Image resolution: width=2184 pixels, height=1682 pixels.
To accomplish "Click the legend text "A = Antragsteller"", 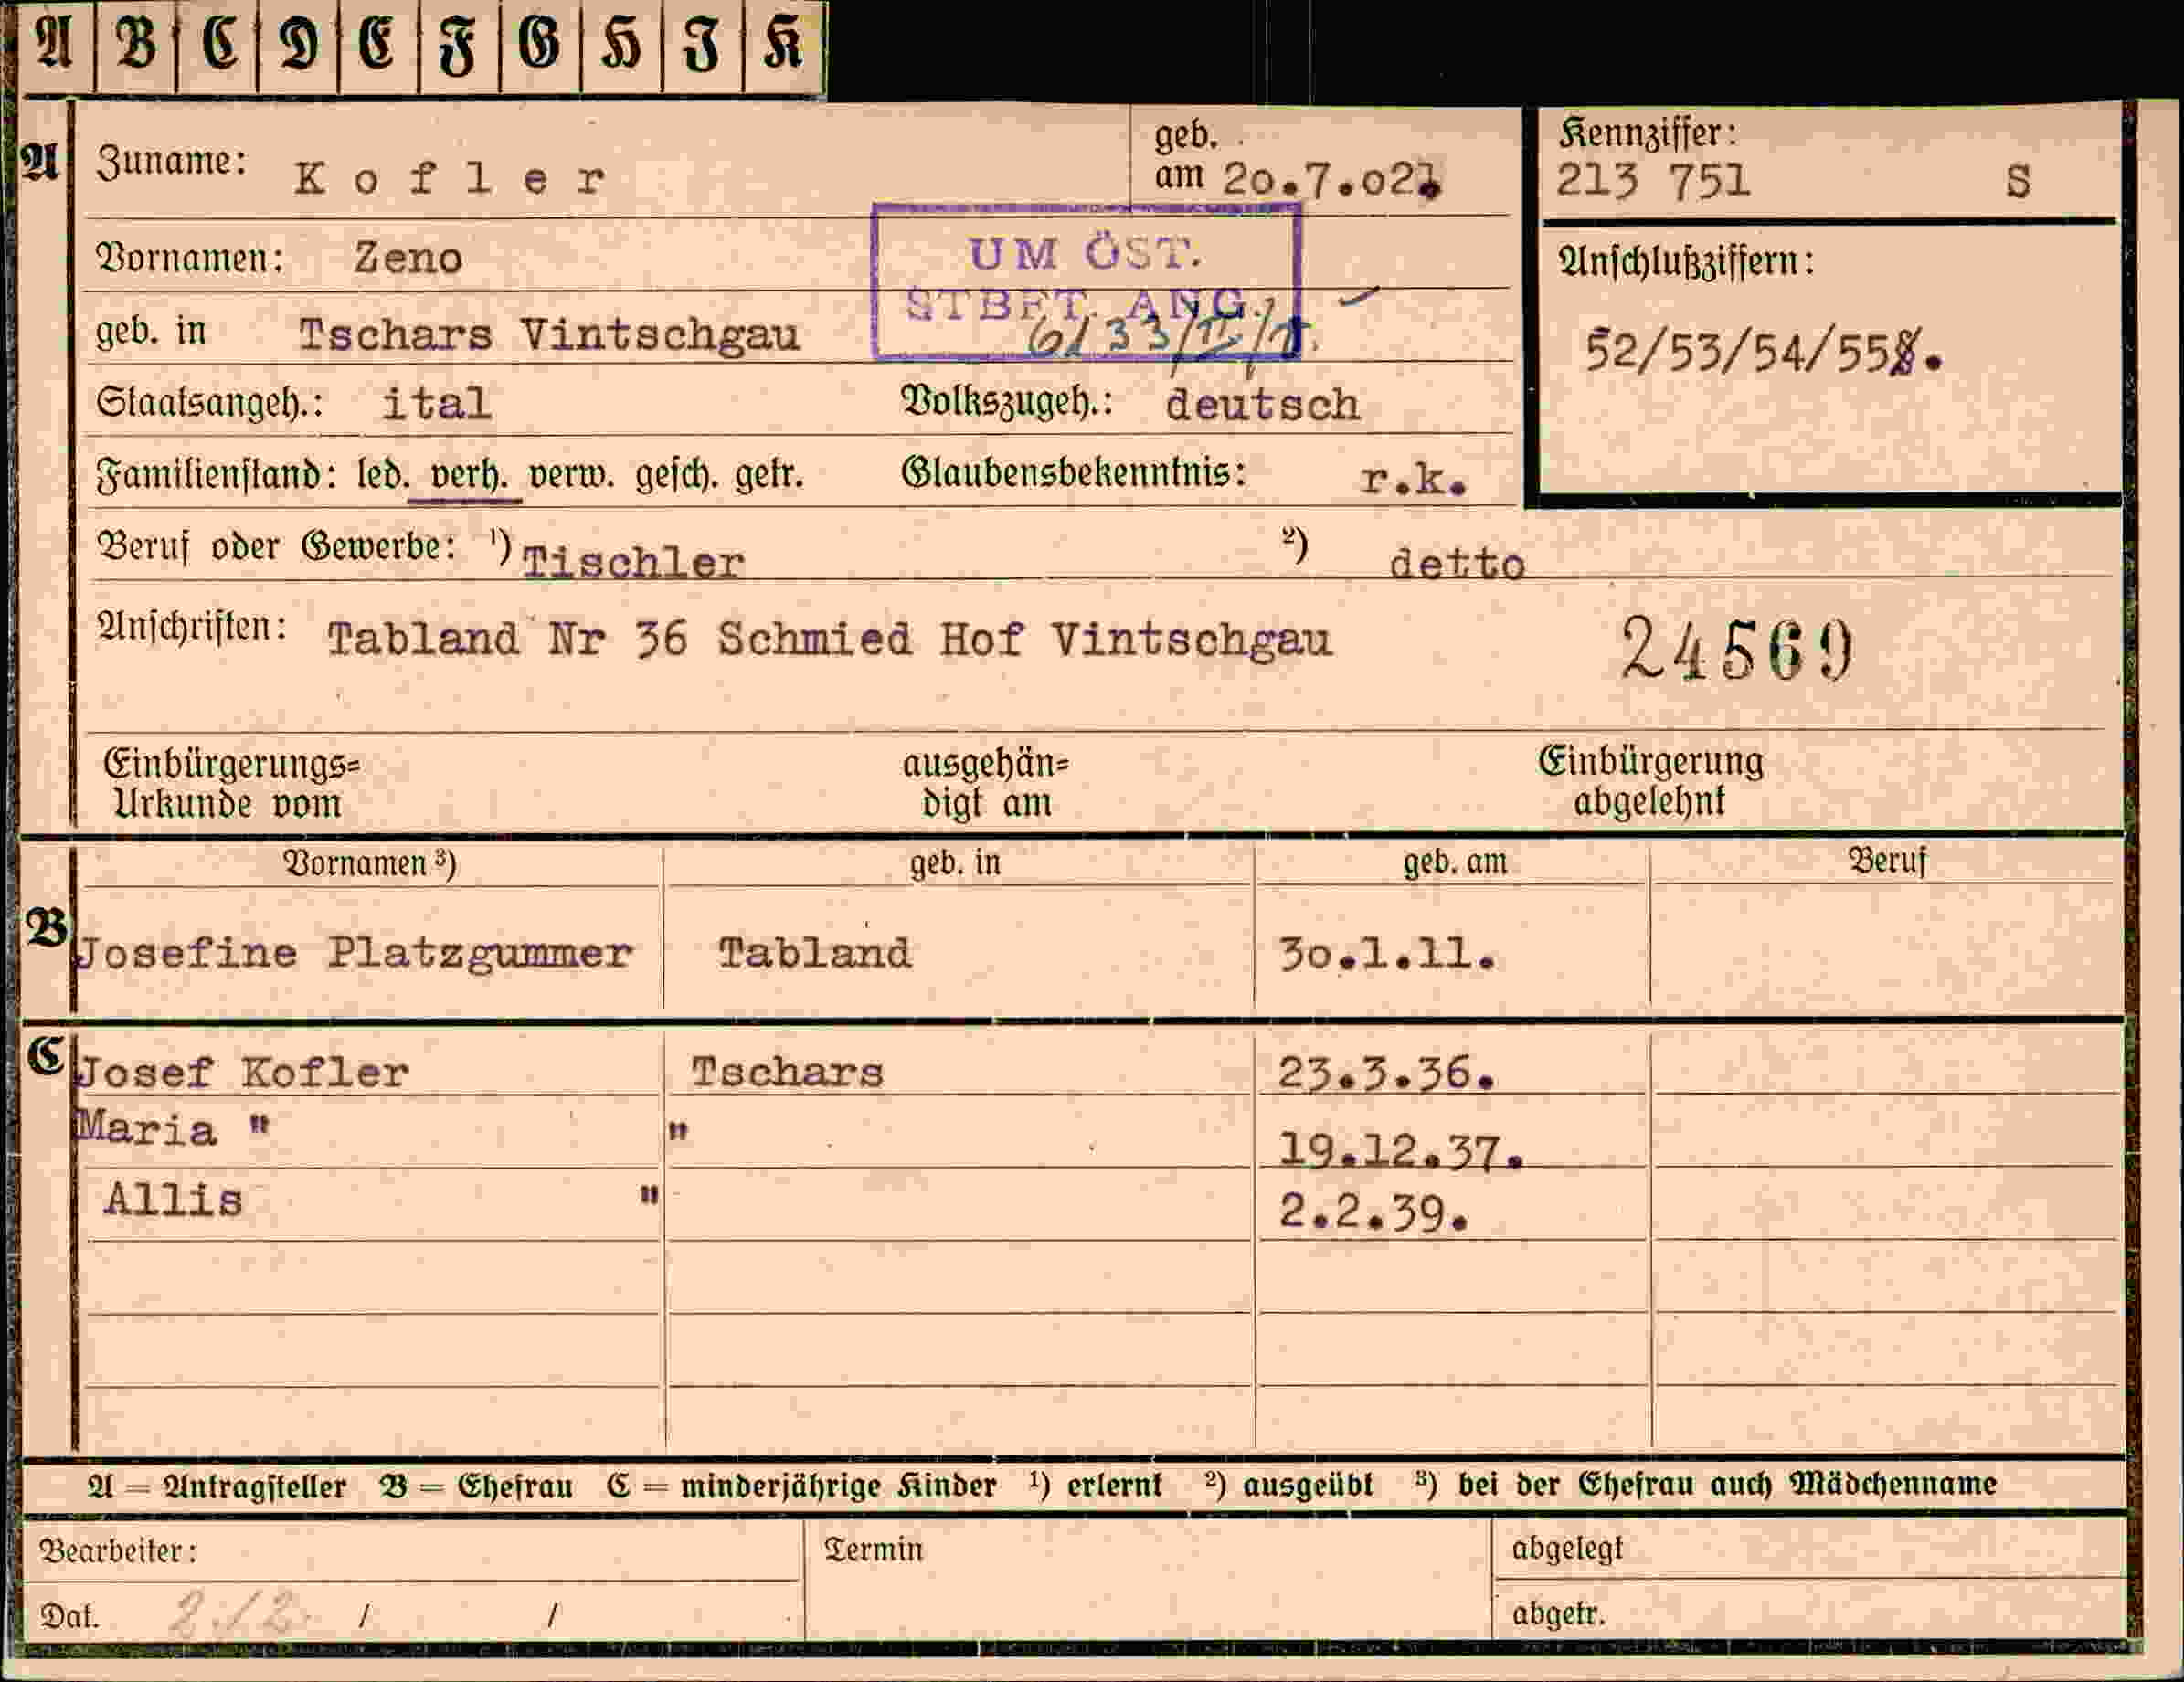I will pyautogui.click(x=217, y=1487).
